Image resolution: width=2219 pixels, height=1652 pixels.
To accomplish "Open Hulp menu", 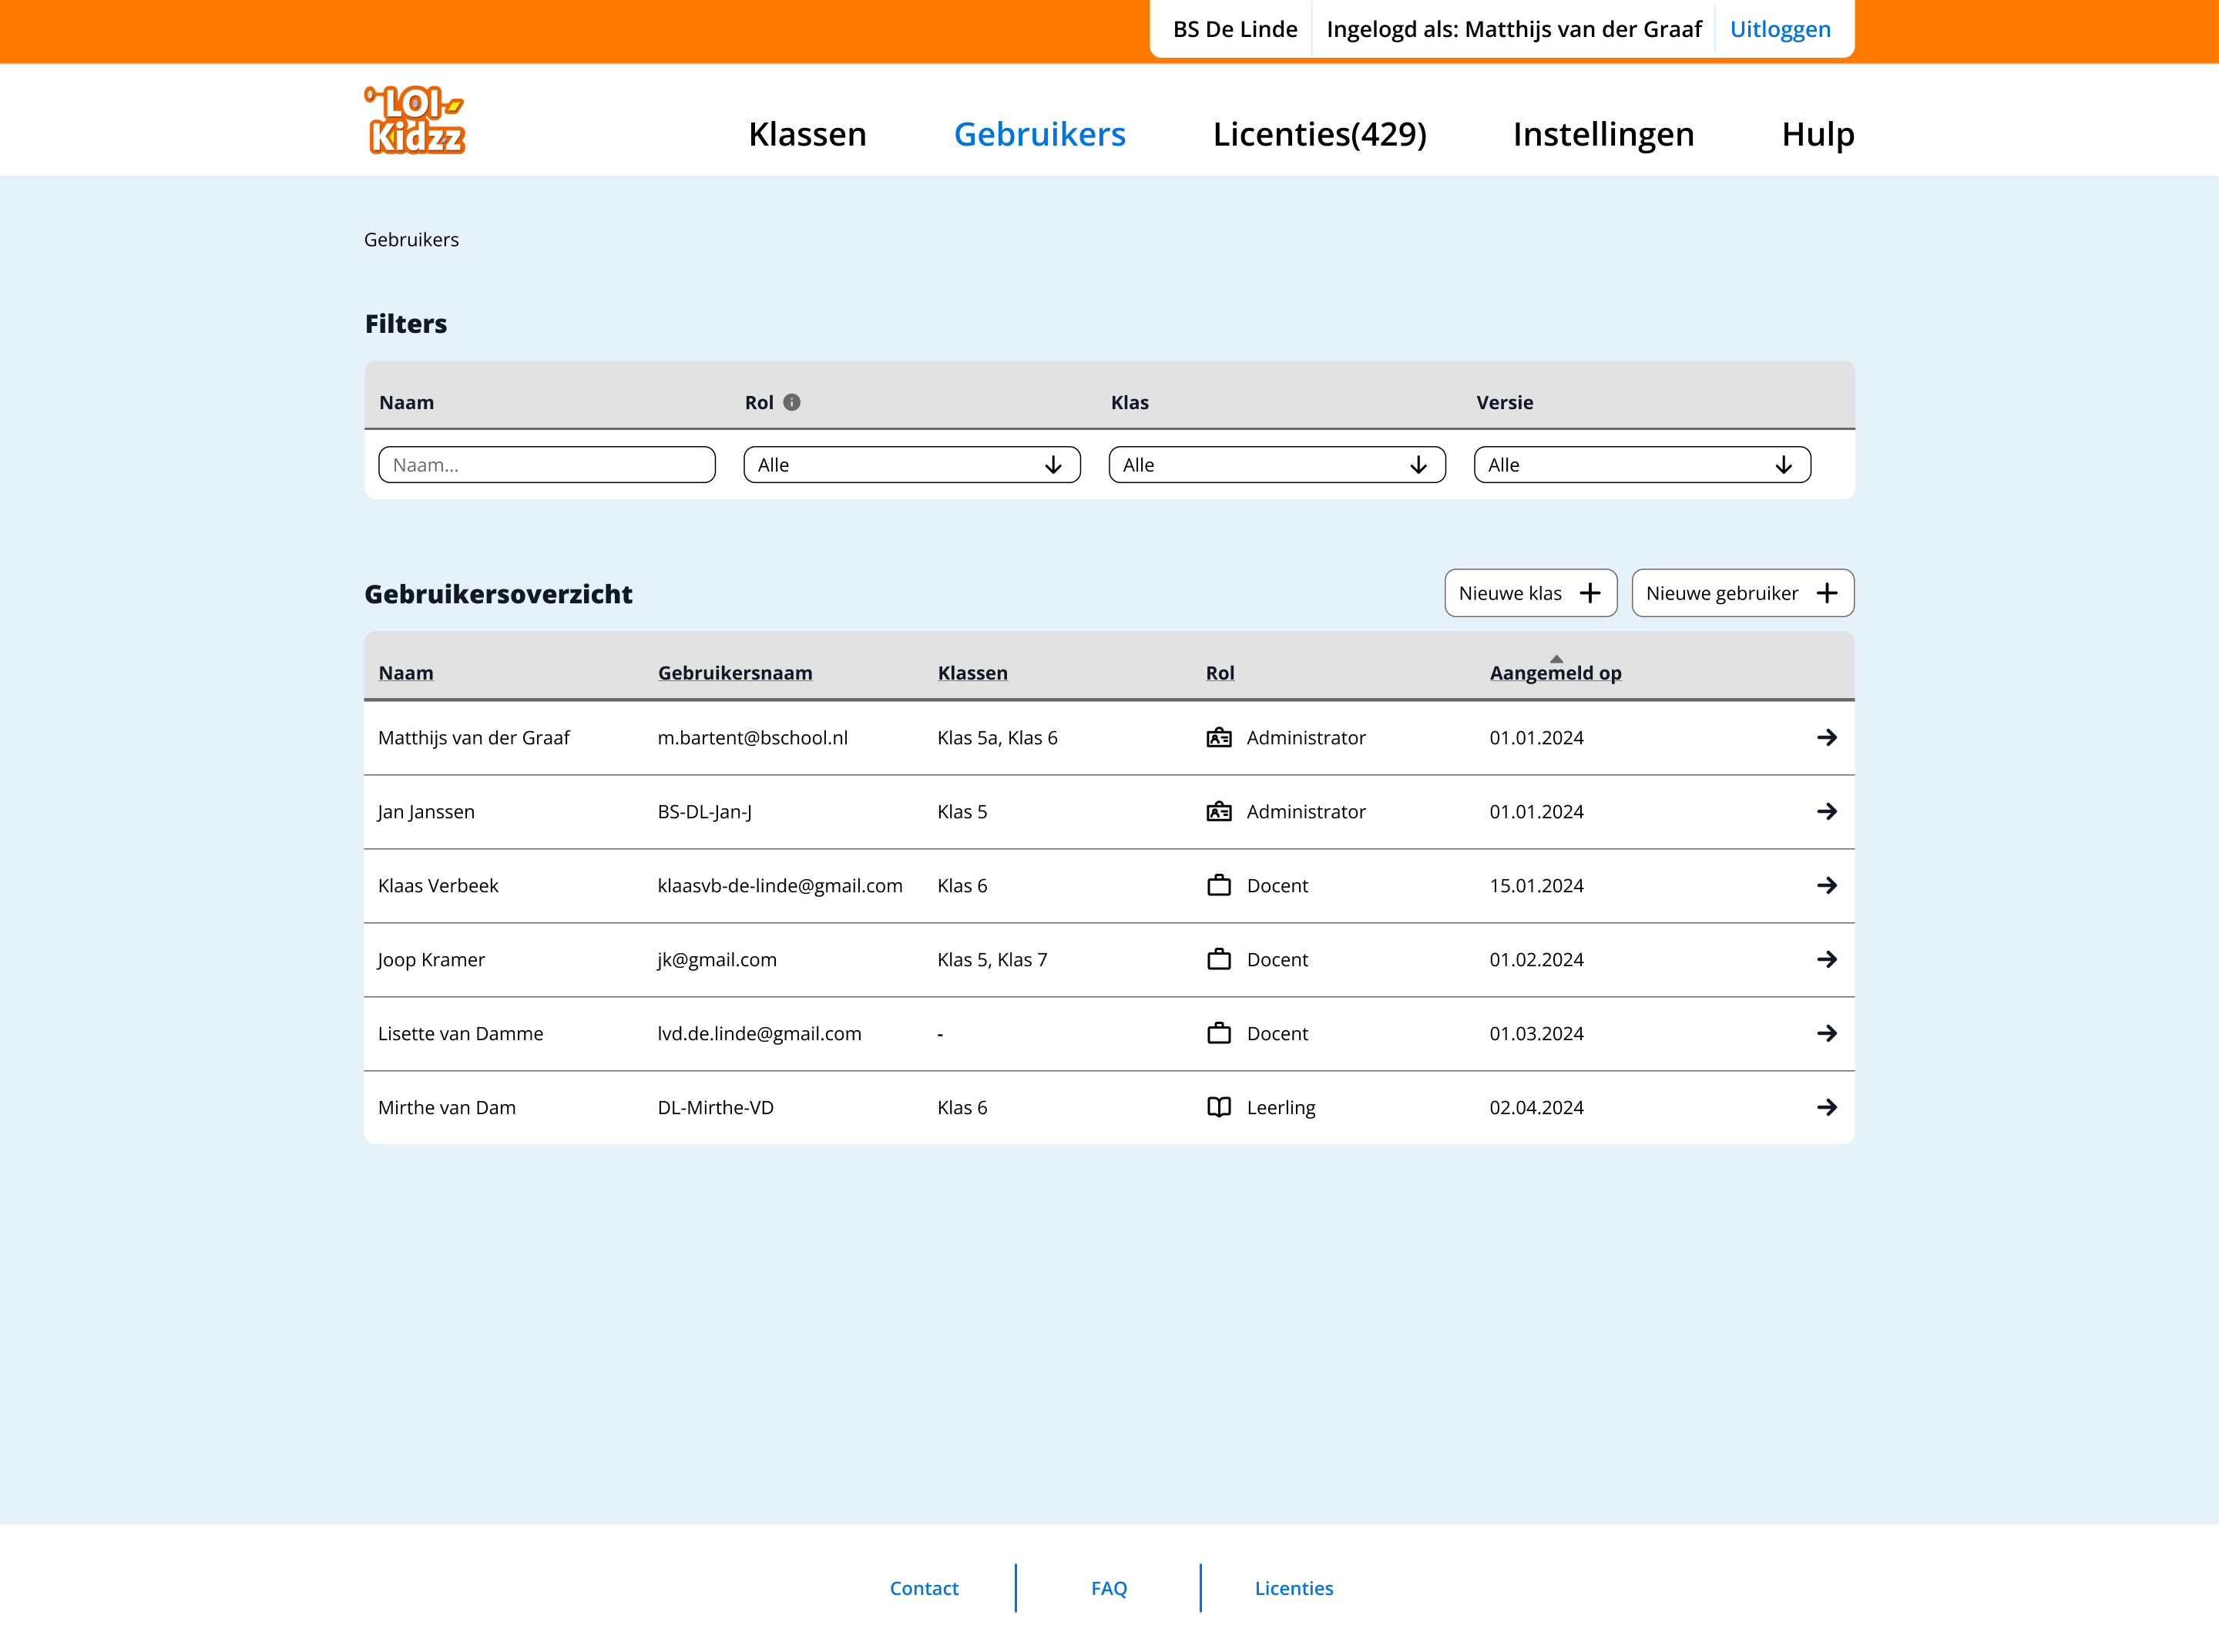I will click(1817, 134).
